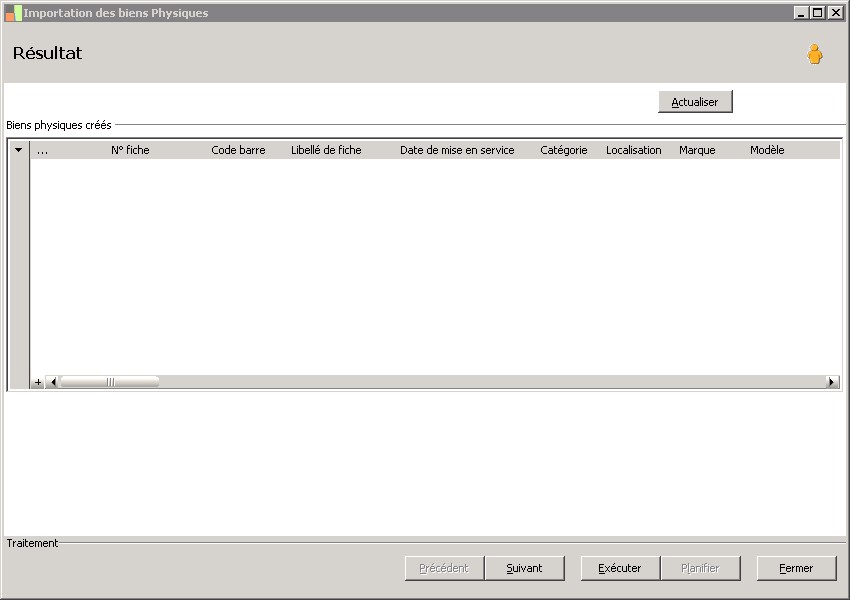Sort by the Code barre column
Screen dimensions: 850x600
[x=238, y=150]
